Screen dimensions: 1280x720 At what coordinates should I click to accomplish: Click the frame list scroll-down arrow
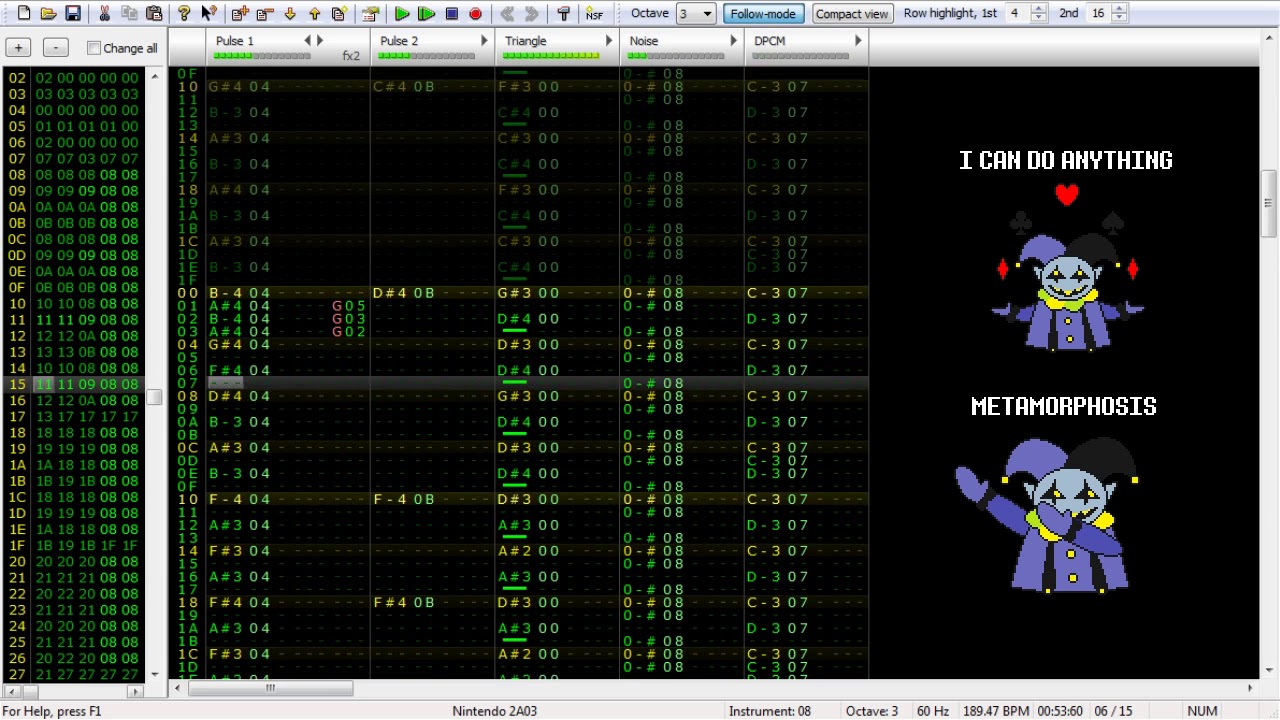154,675
